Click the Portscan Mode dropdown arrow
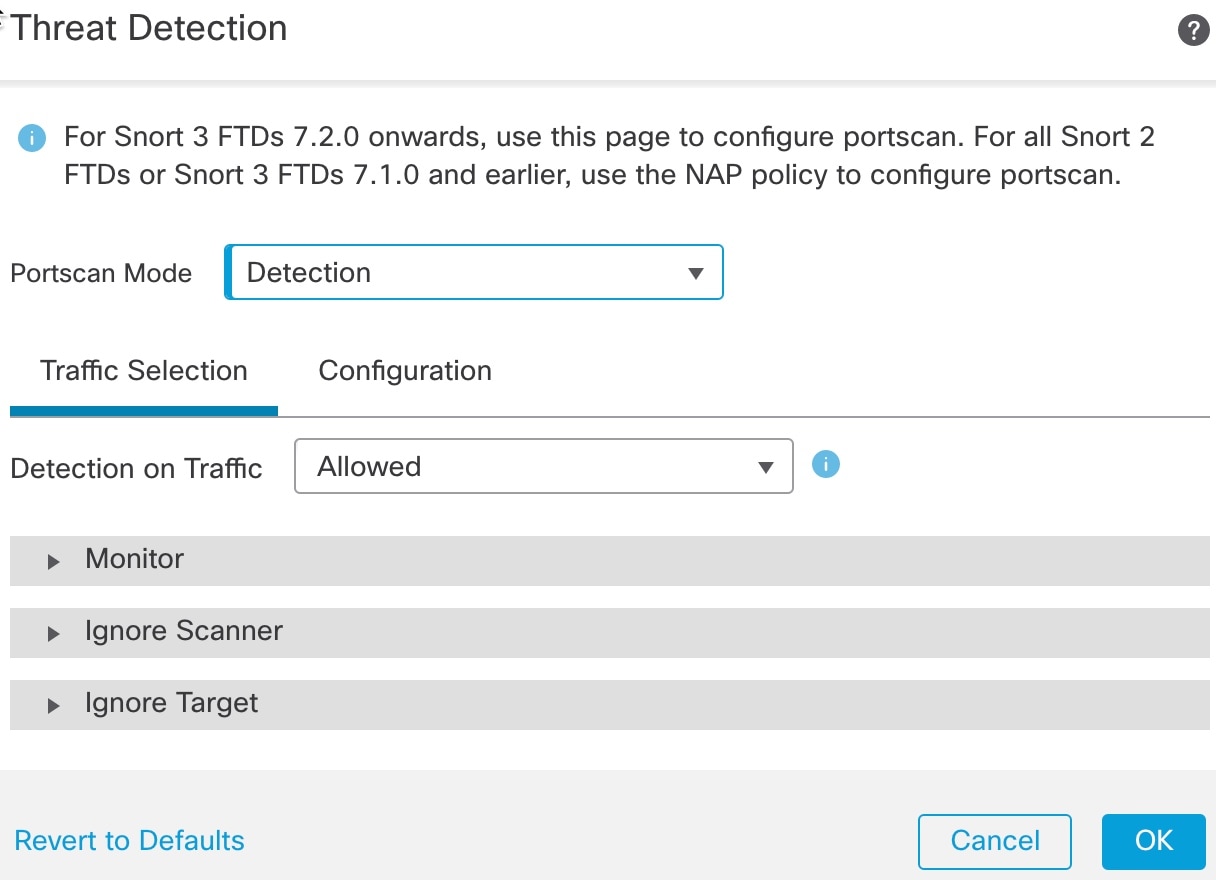 coord(696,273)
